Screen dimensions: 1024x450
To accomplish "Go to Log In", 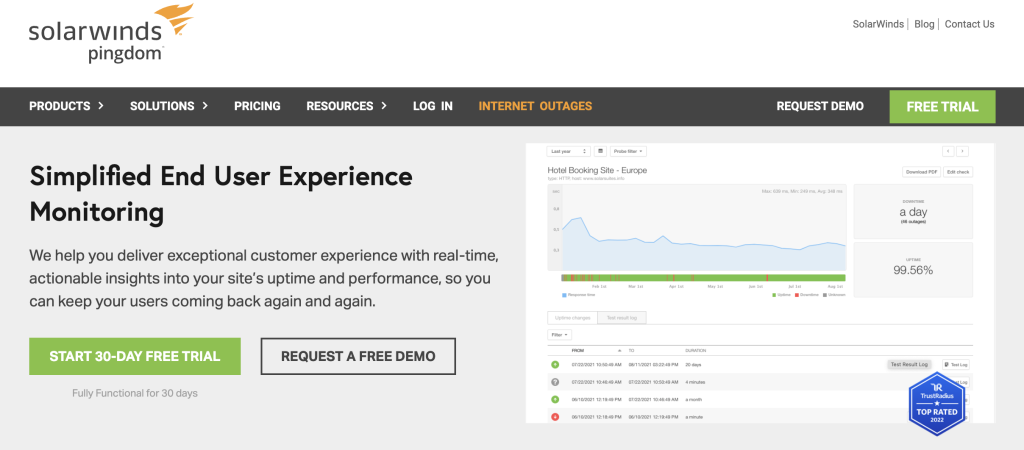I will click(x=432, y=106).
